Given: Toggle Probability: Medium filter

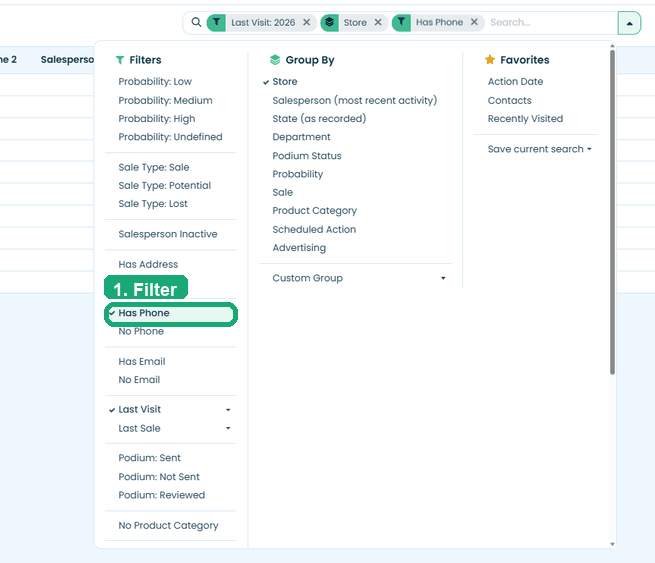Looking at the screenshot, I should (x=165, y=100).
